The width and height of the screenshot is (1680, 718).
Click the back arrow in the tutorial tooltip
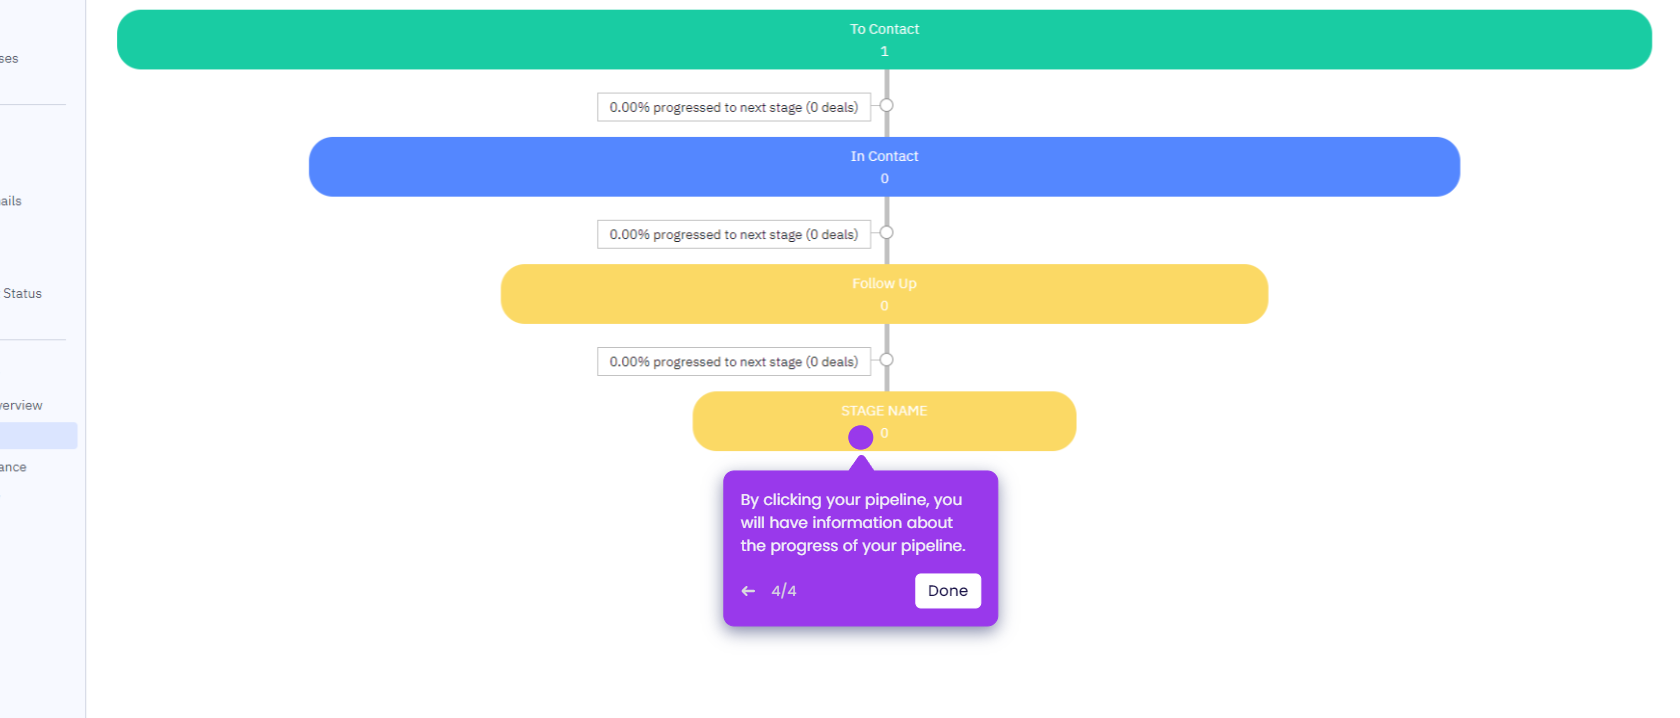pyautogui.click(x=747, y=590)
